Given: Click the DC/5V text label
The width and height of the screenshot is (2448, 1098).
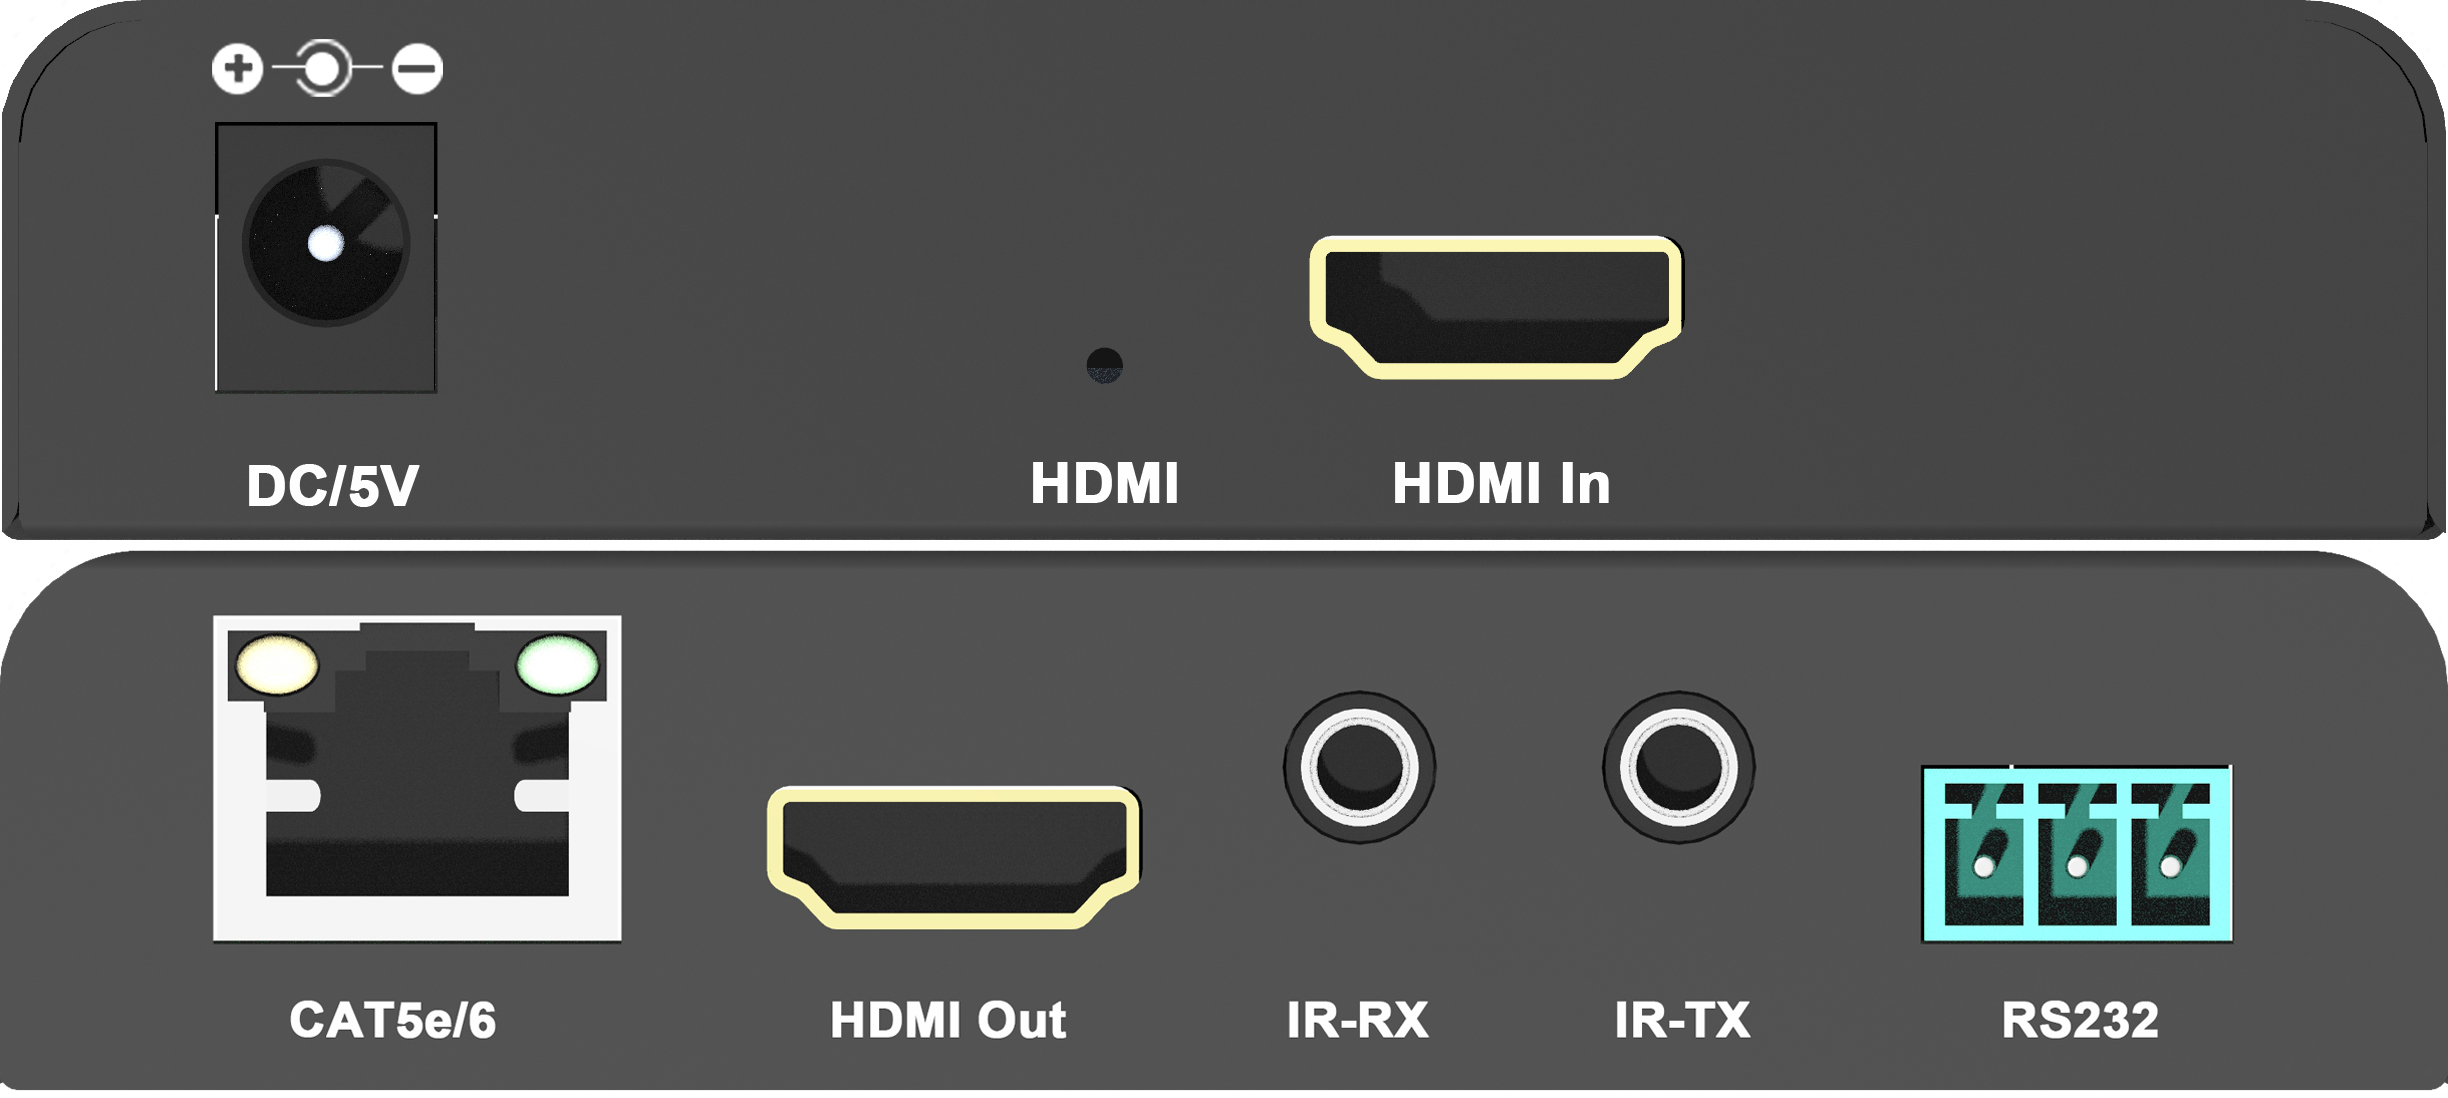Looking at the screenshot, I should point(332,486).
